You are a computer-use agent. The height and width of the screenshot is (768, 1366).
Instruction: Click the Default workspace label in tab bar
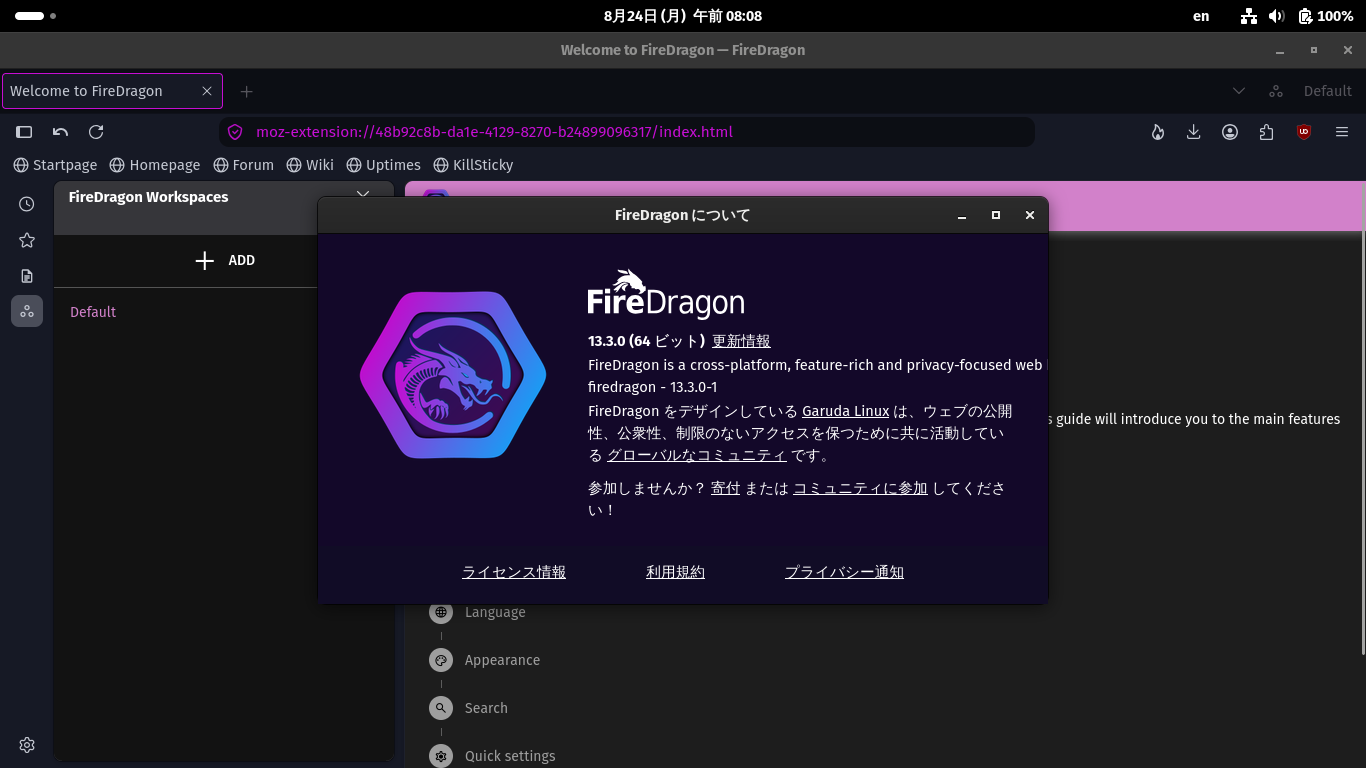click(1327, 91)
